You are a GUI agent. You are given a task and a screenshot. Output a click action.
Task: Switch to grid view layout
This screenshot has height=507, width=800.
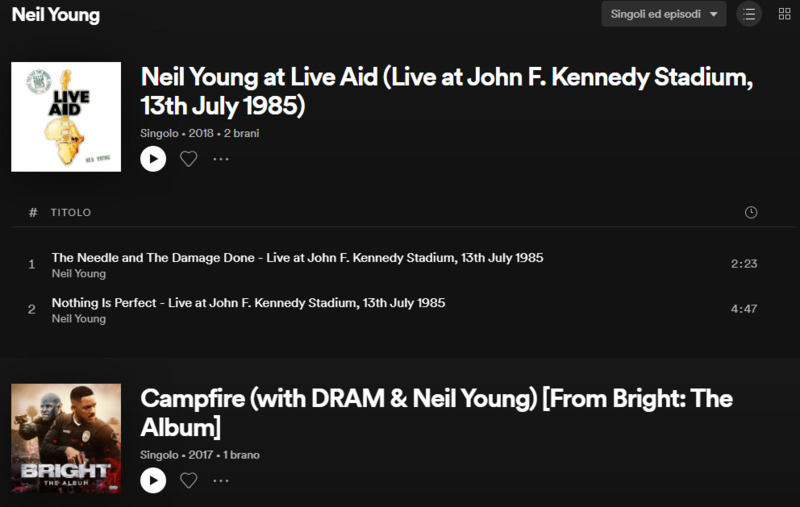[785, 14]
